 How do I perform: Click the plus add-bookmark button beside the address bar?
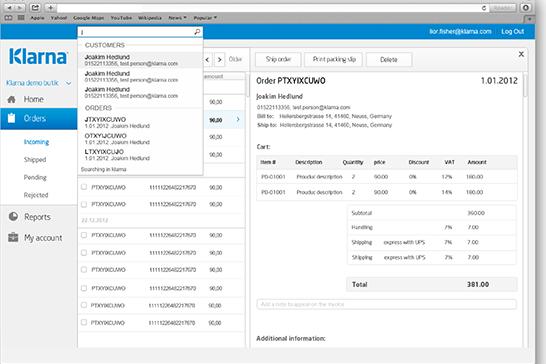(x=50, y=8)
